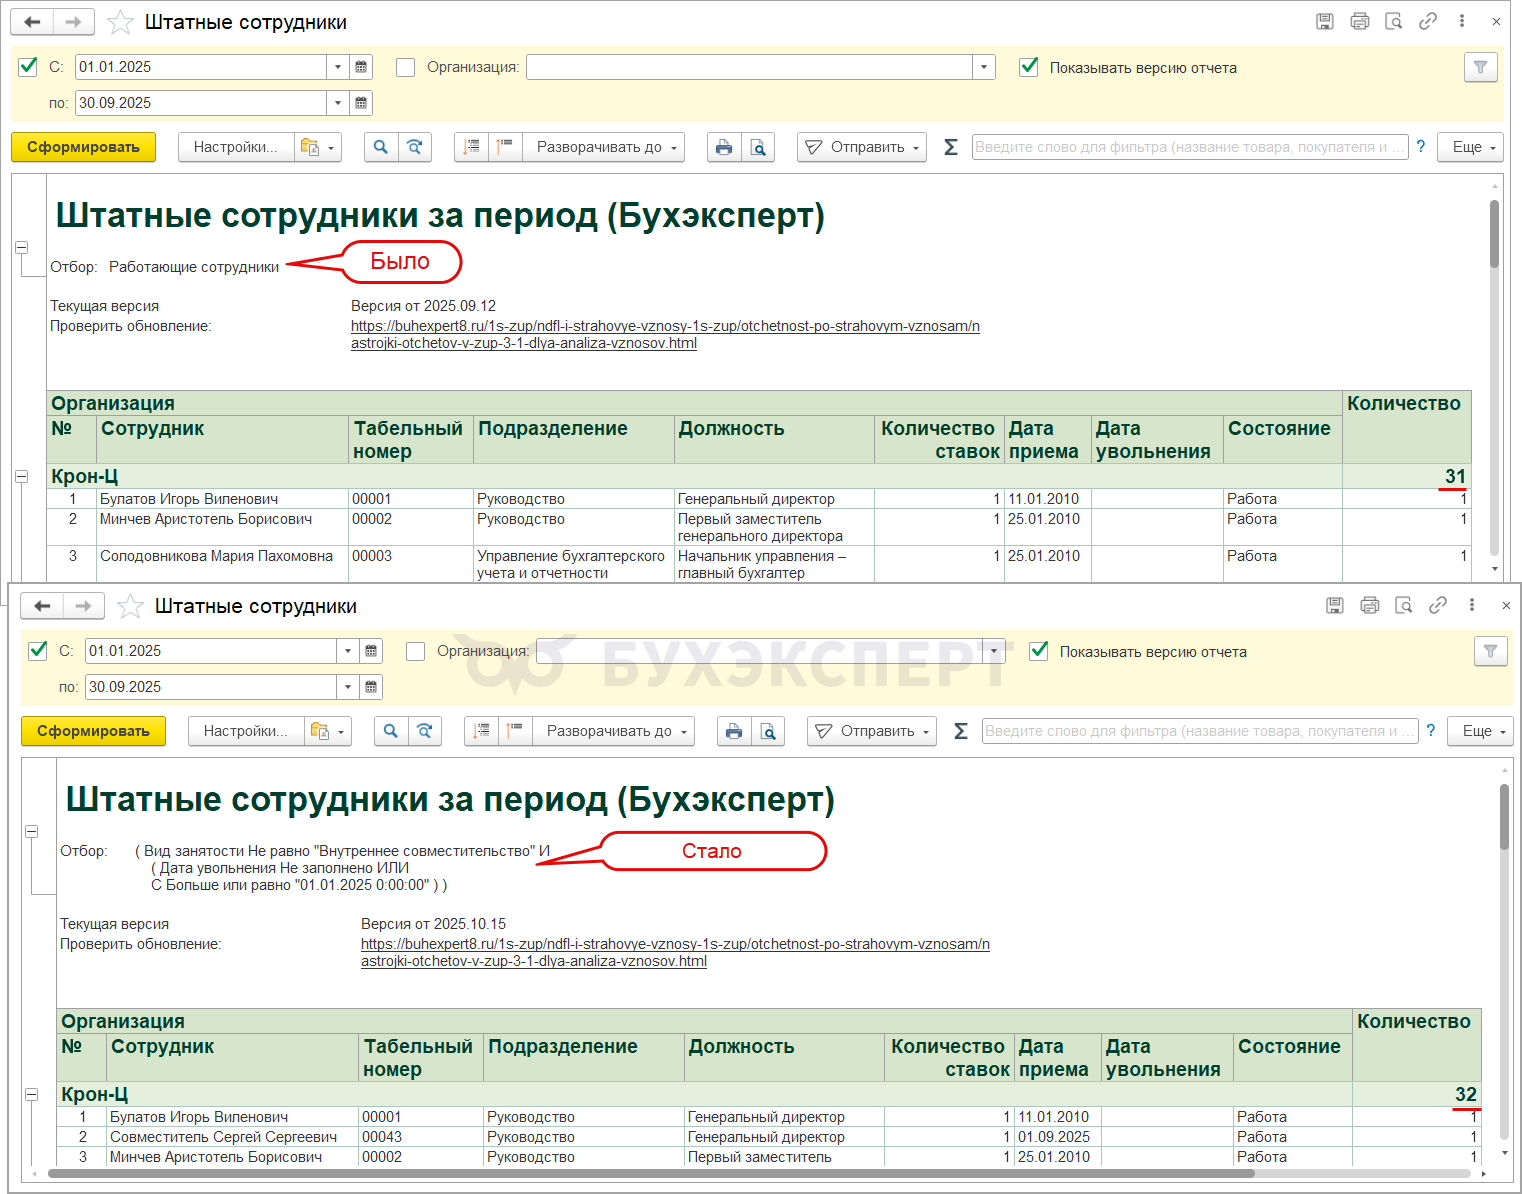1522x1194 pixels.
Task: Open print preview in the lower report toolbar
Action: tap(768, 731)
